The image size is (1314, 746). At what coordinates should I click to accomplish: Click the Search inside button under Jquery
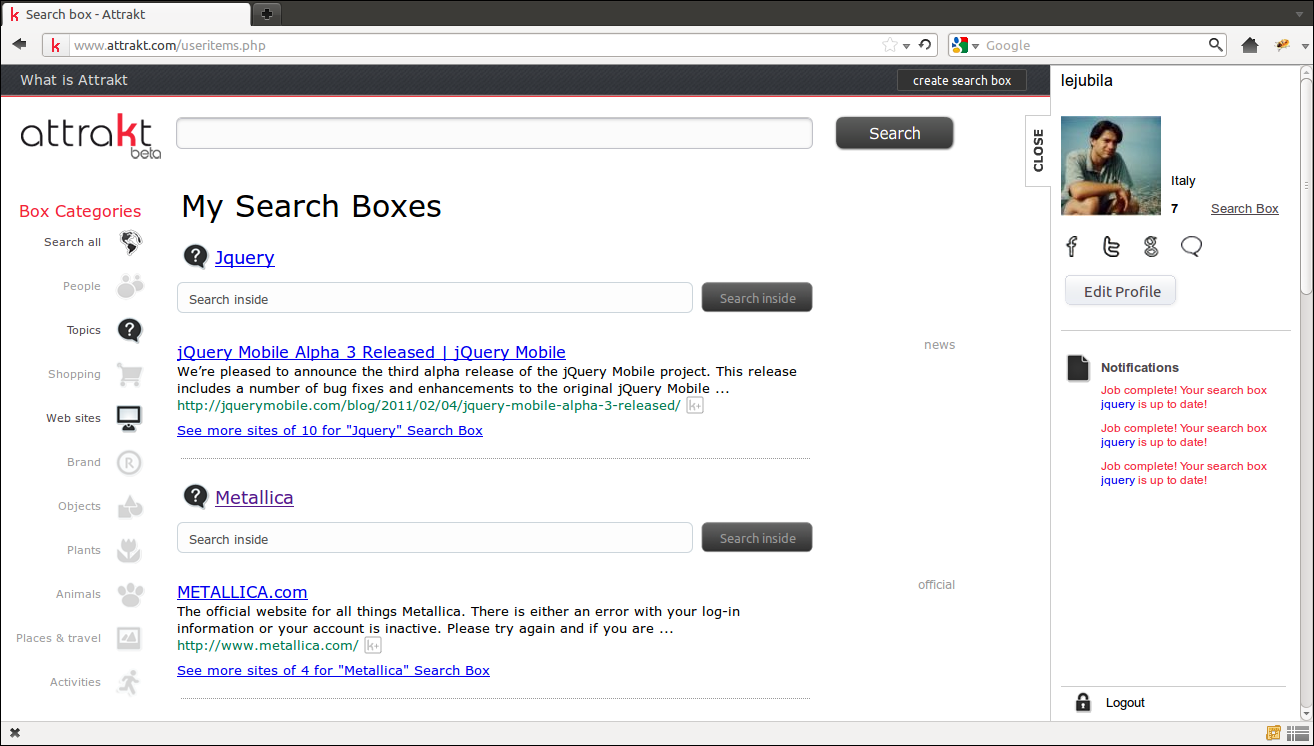tap(757, 298)
